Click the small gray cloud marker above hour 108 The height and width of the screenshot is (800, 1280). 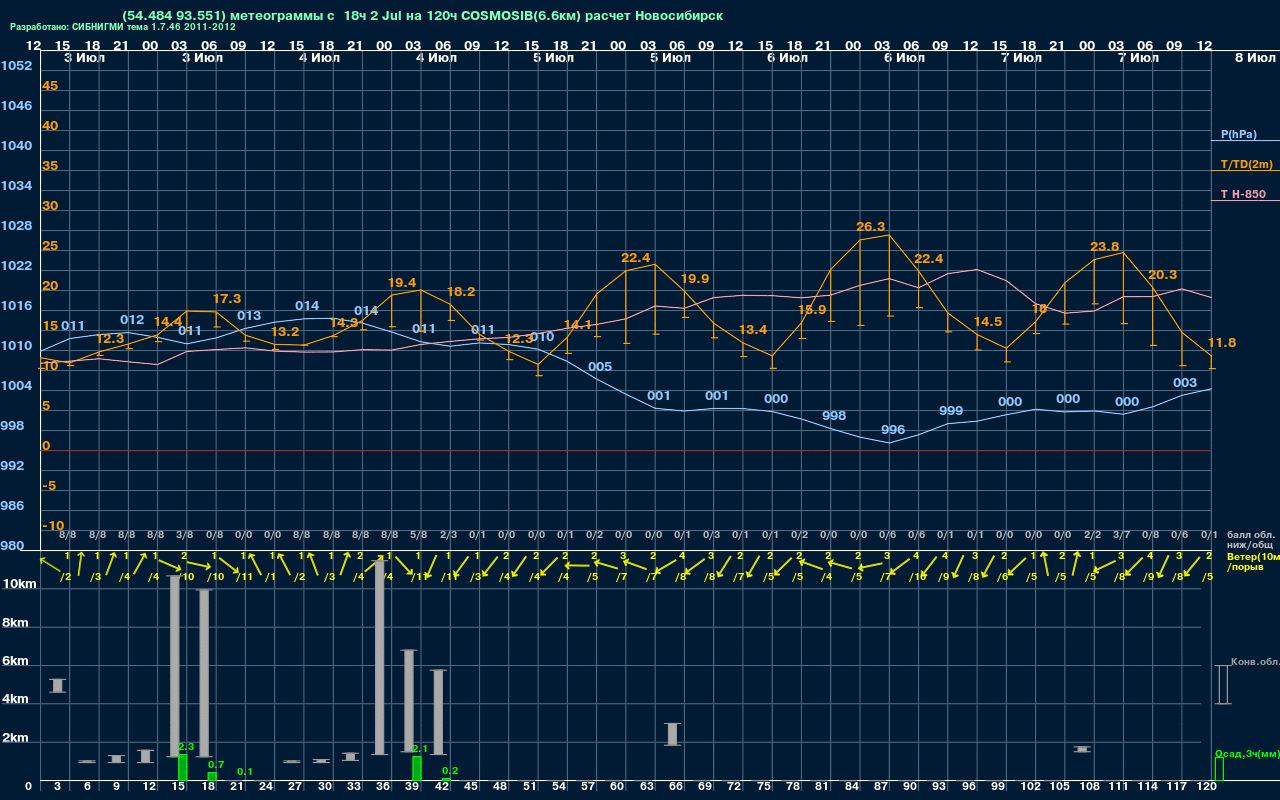pyautogui.click(x=1082, y=749)
